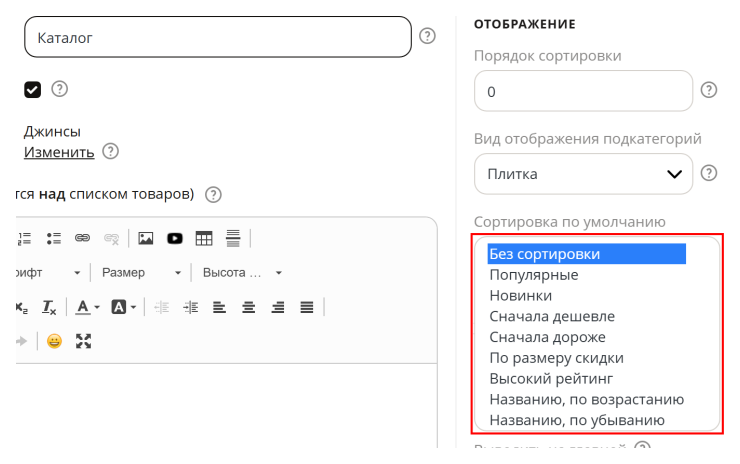Click the redo arrow icon
Screen dimensions: 740x464
[21, 341]
